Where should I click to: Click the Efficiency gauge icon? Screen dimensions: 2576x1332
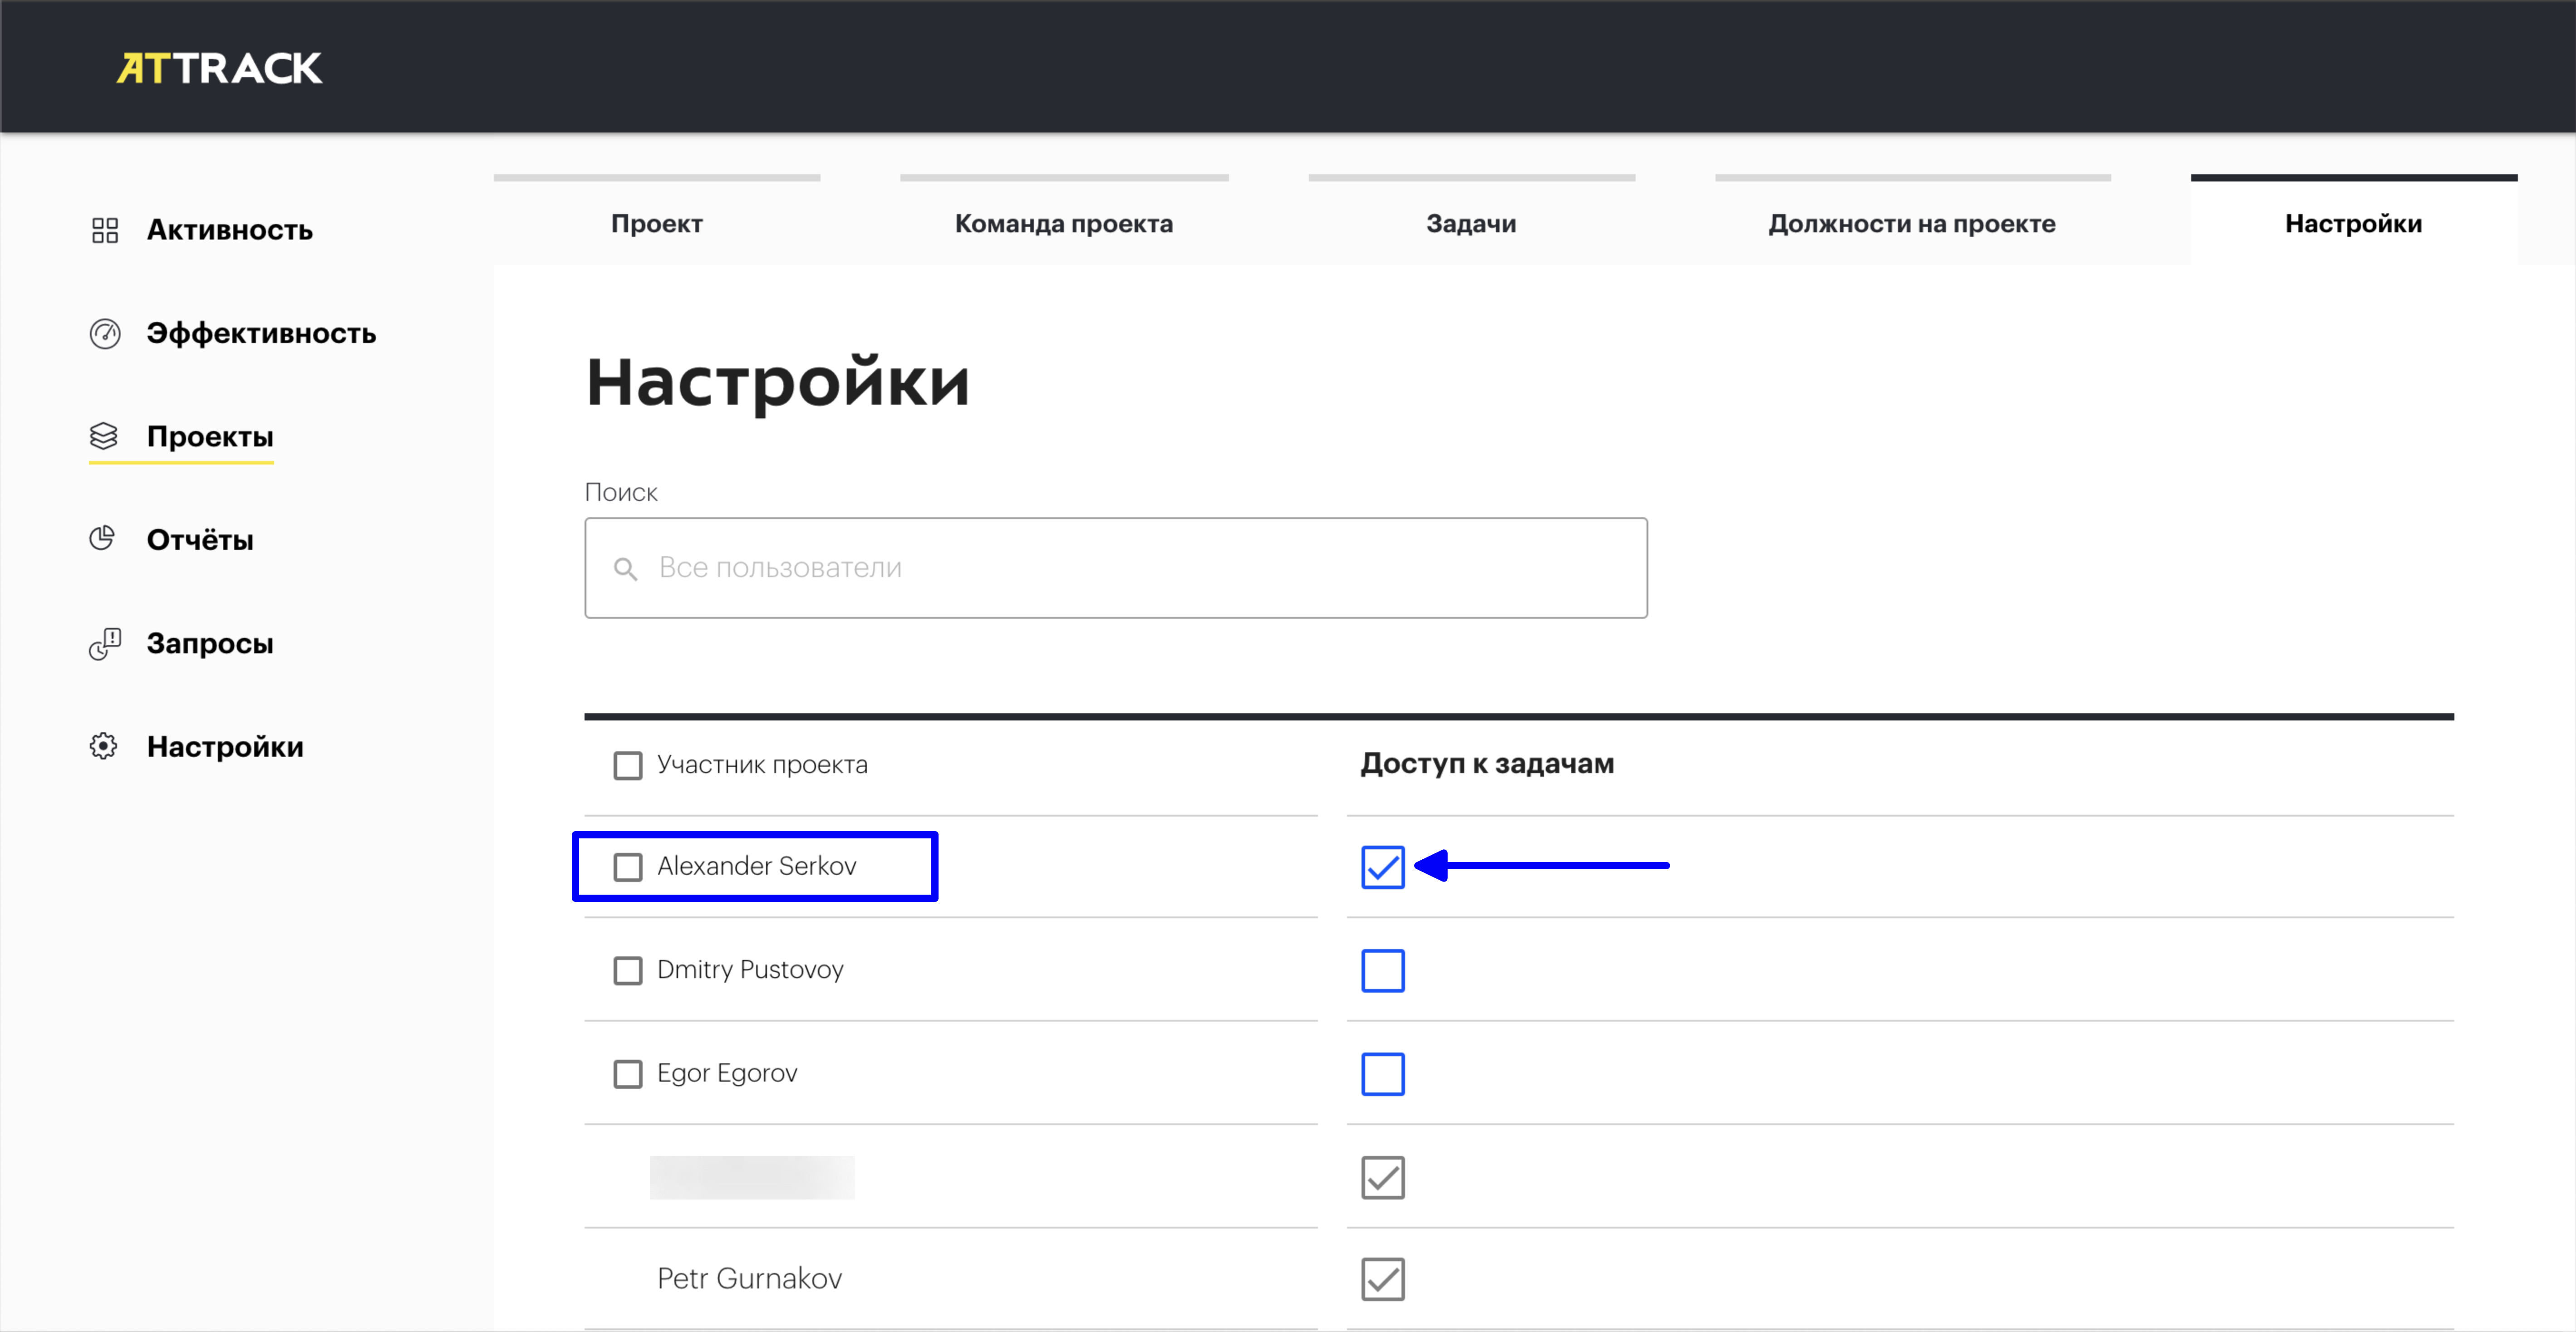(105, 333)
